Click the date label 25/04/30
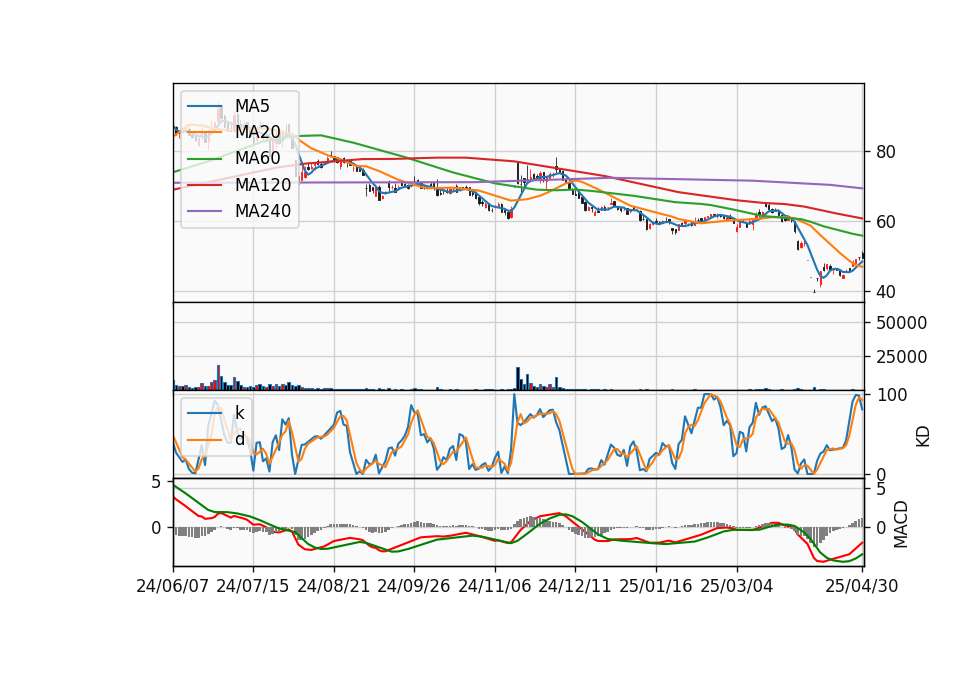This screenshot has width=960, height=690. (x=862, y=586)
